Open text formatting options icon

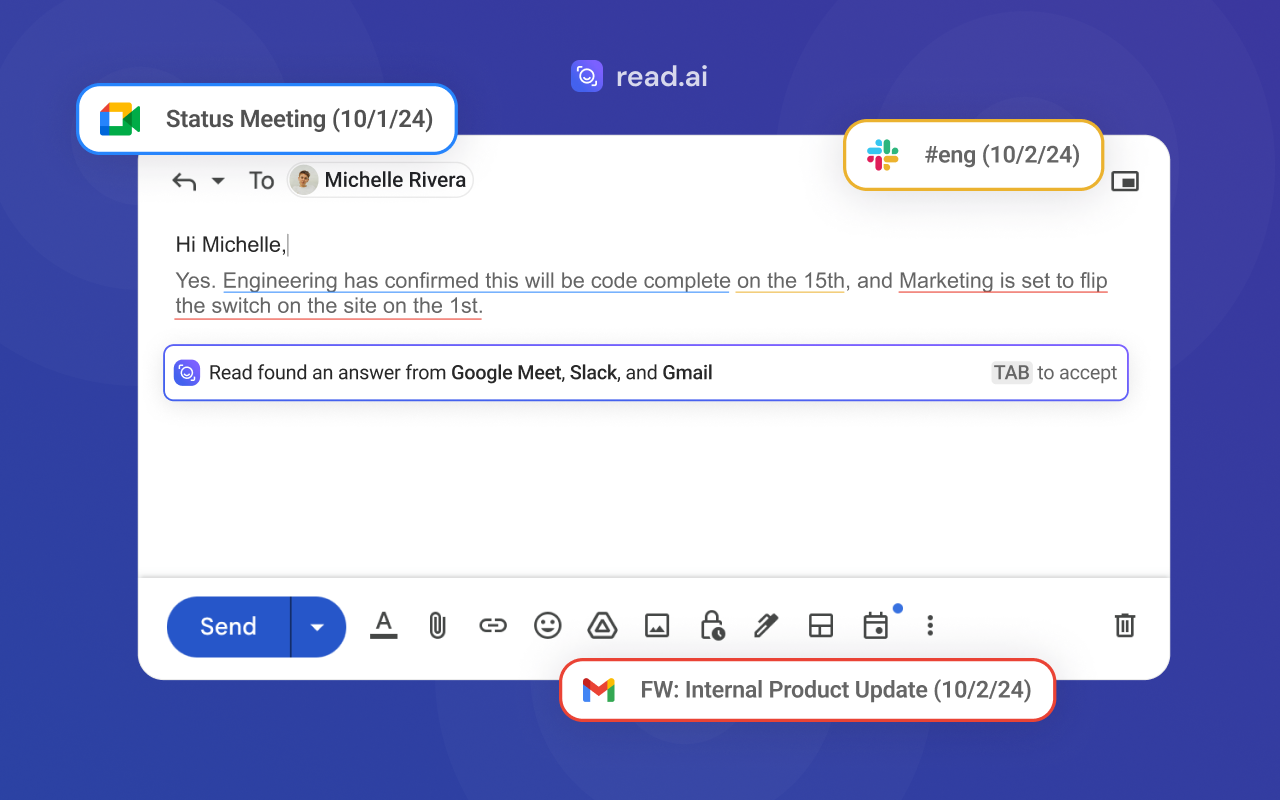[384, 626]
